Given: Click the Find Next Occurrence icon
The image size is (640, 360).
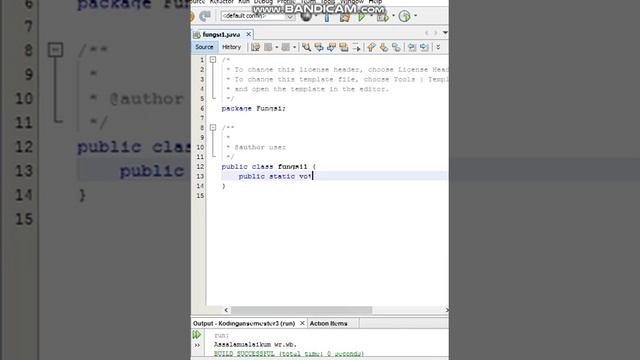Looking at the screenshot, I should [x=331, y=47].
